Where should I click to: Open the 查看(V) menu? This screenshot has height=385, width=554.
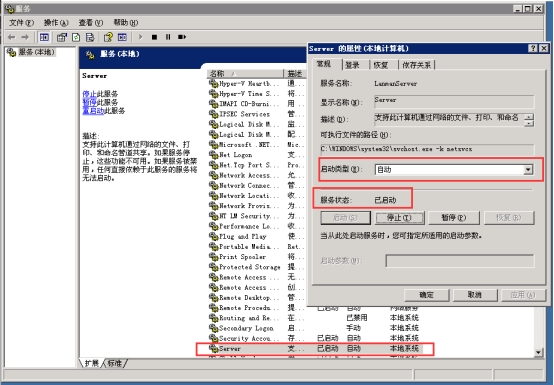(90, 23)
